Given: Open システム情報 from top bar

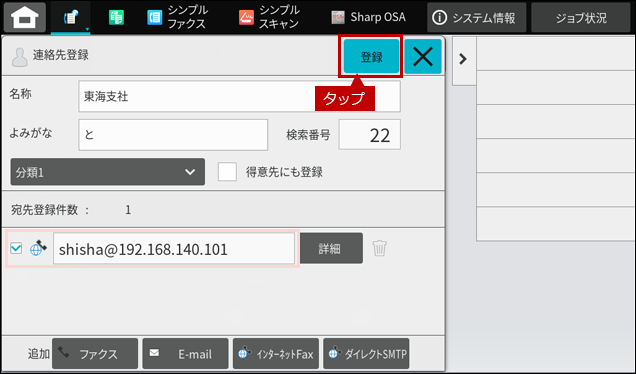Looking at the screenshot, I should pos(477,17).
